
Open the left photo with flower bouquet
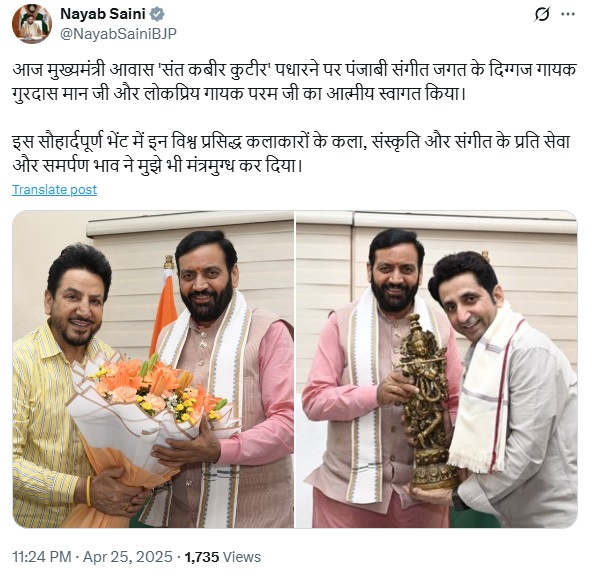pos(153,369)
